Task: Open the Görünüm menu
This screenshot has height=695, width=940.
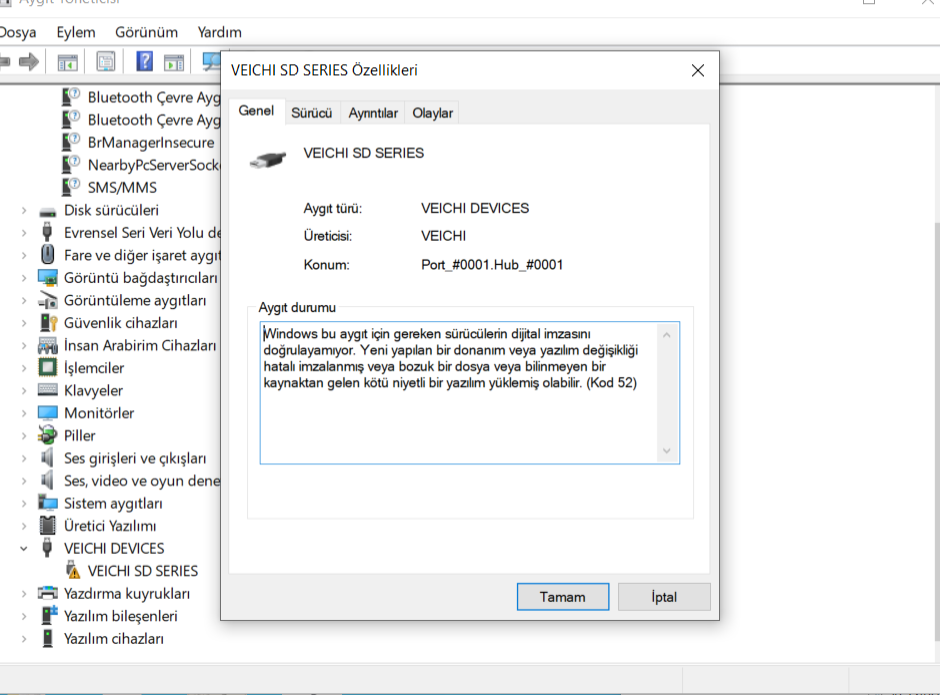Action: click(146, 32)
